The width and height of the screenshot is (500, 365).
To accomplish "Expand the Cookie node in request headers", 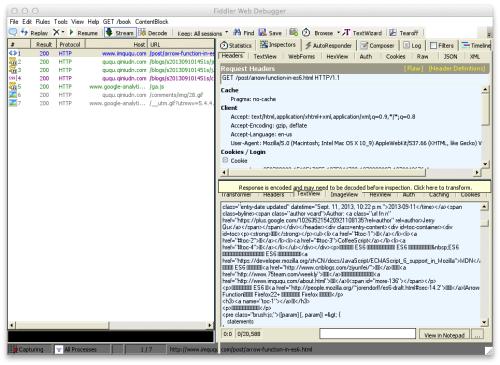I will pos(225,160).
